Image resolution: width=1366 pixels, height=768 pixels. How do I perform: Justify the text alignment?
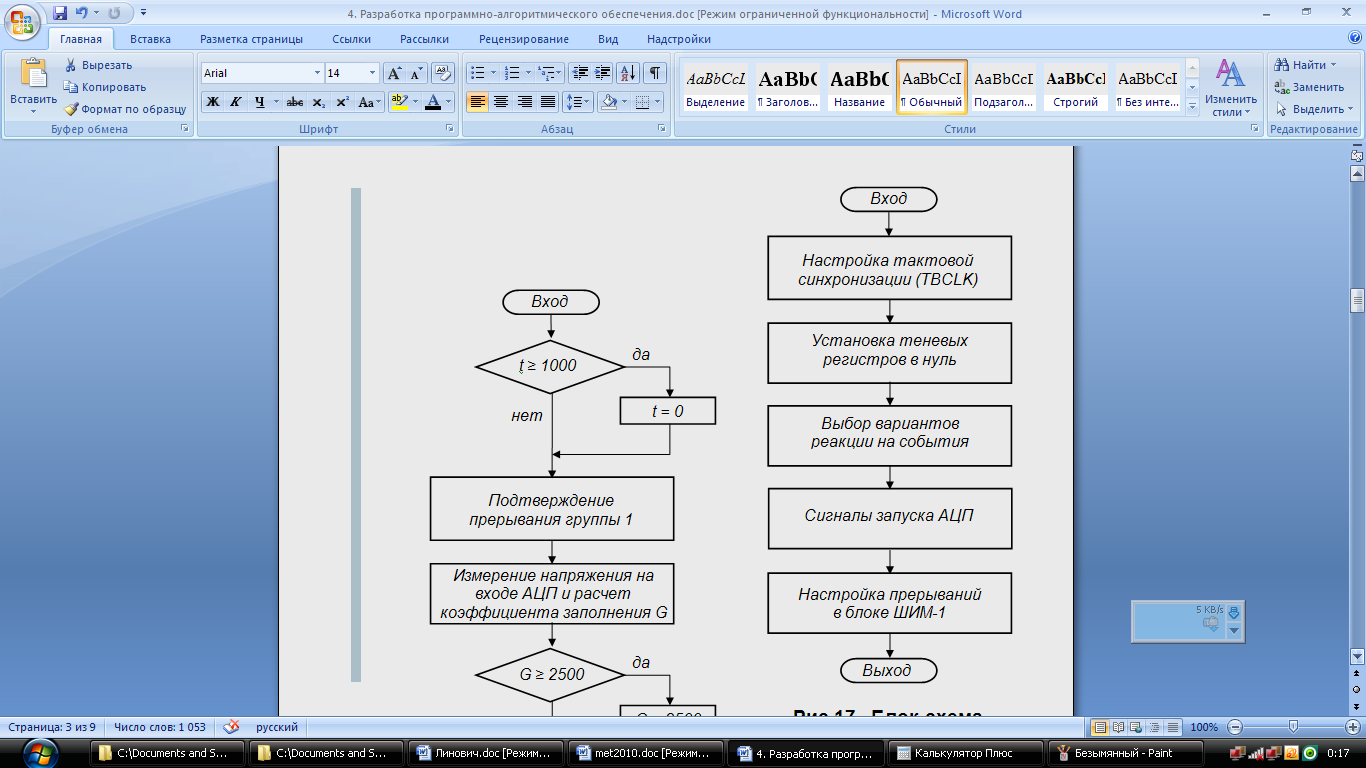click(x=548, y=102)
